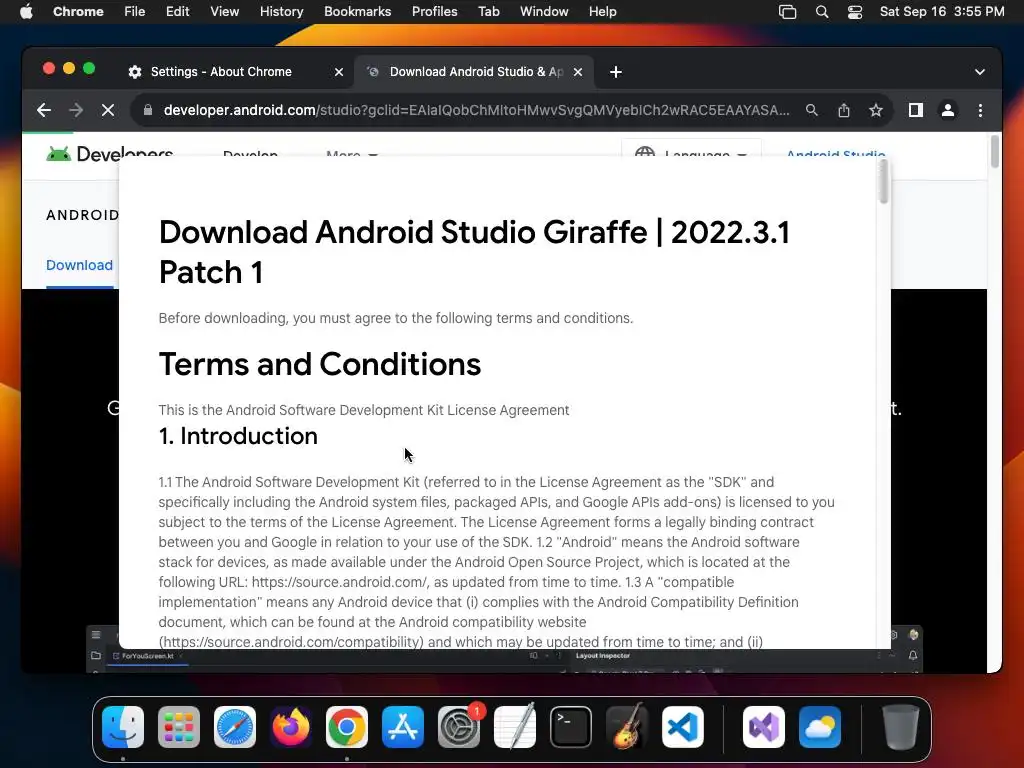Click the share page icon

tap(844, 110)
